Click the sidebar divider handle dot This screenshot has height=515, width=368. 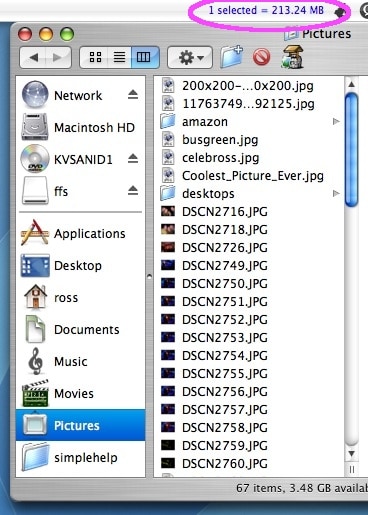[149, 276]
